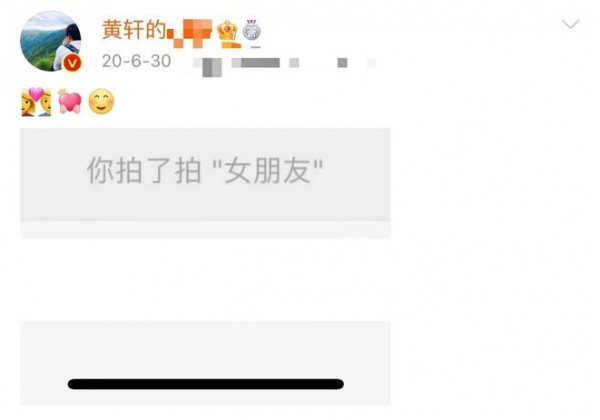
Task: Click the orange verified V badge
Action: pos(72,63)
